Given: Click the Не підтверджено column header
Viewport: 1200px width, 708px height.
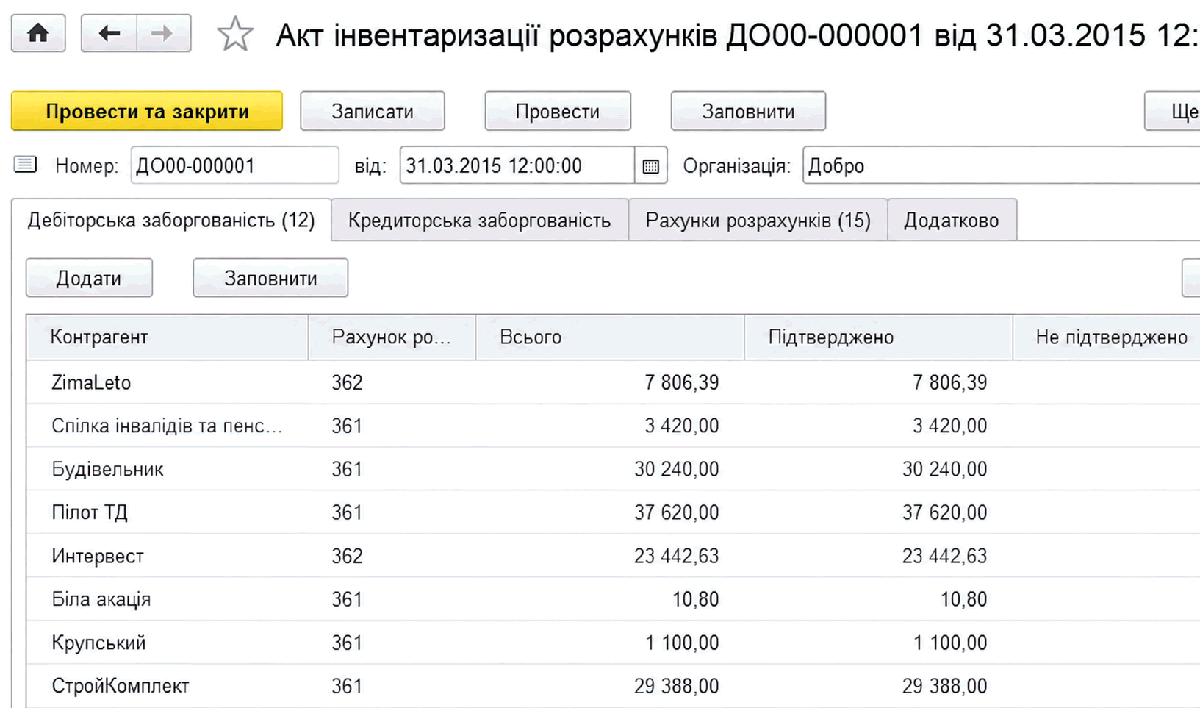Looking at the screenshot, I should point(1106,337).
